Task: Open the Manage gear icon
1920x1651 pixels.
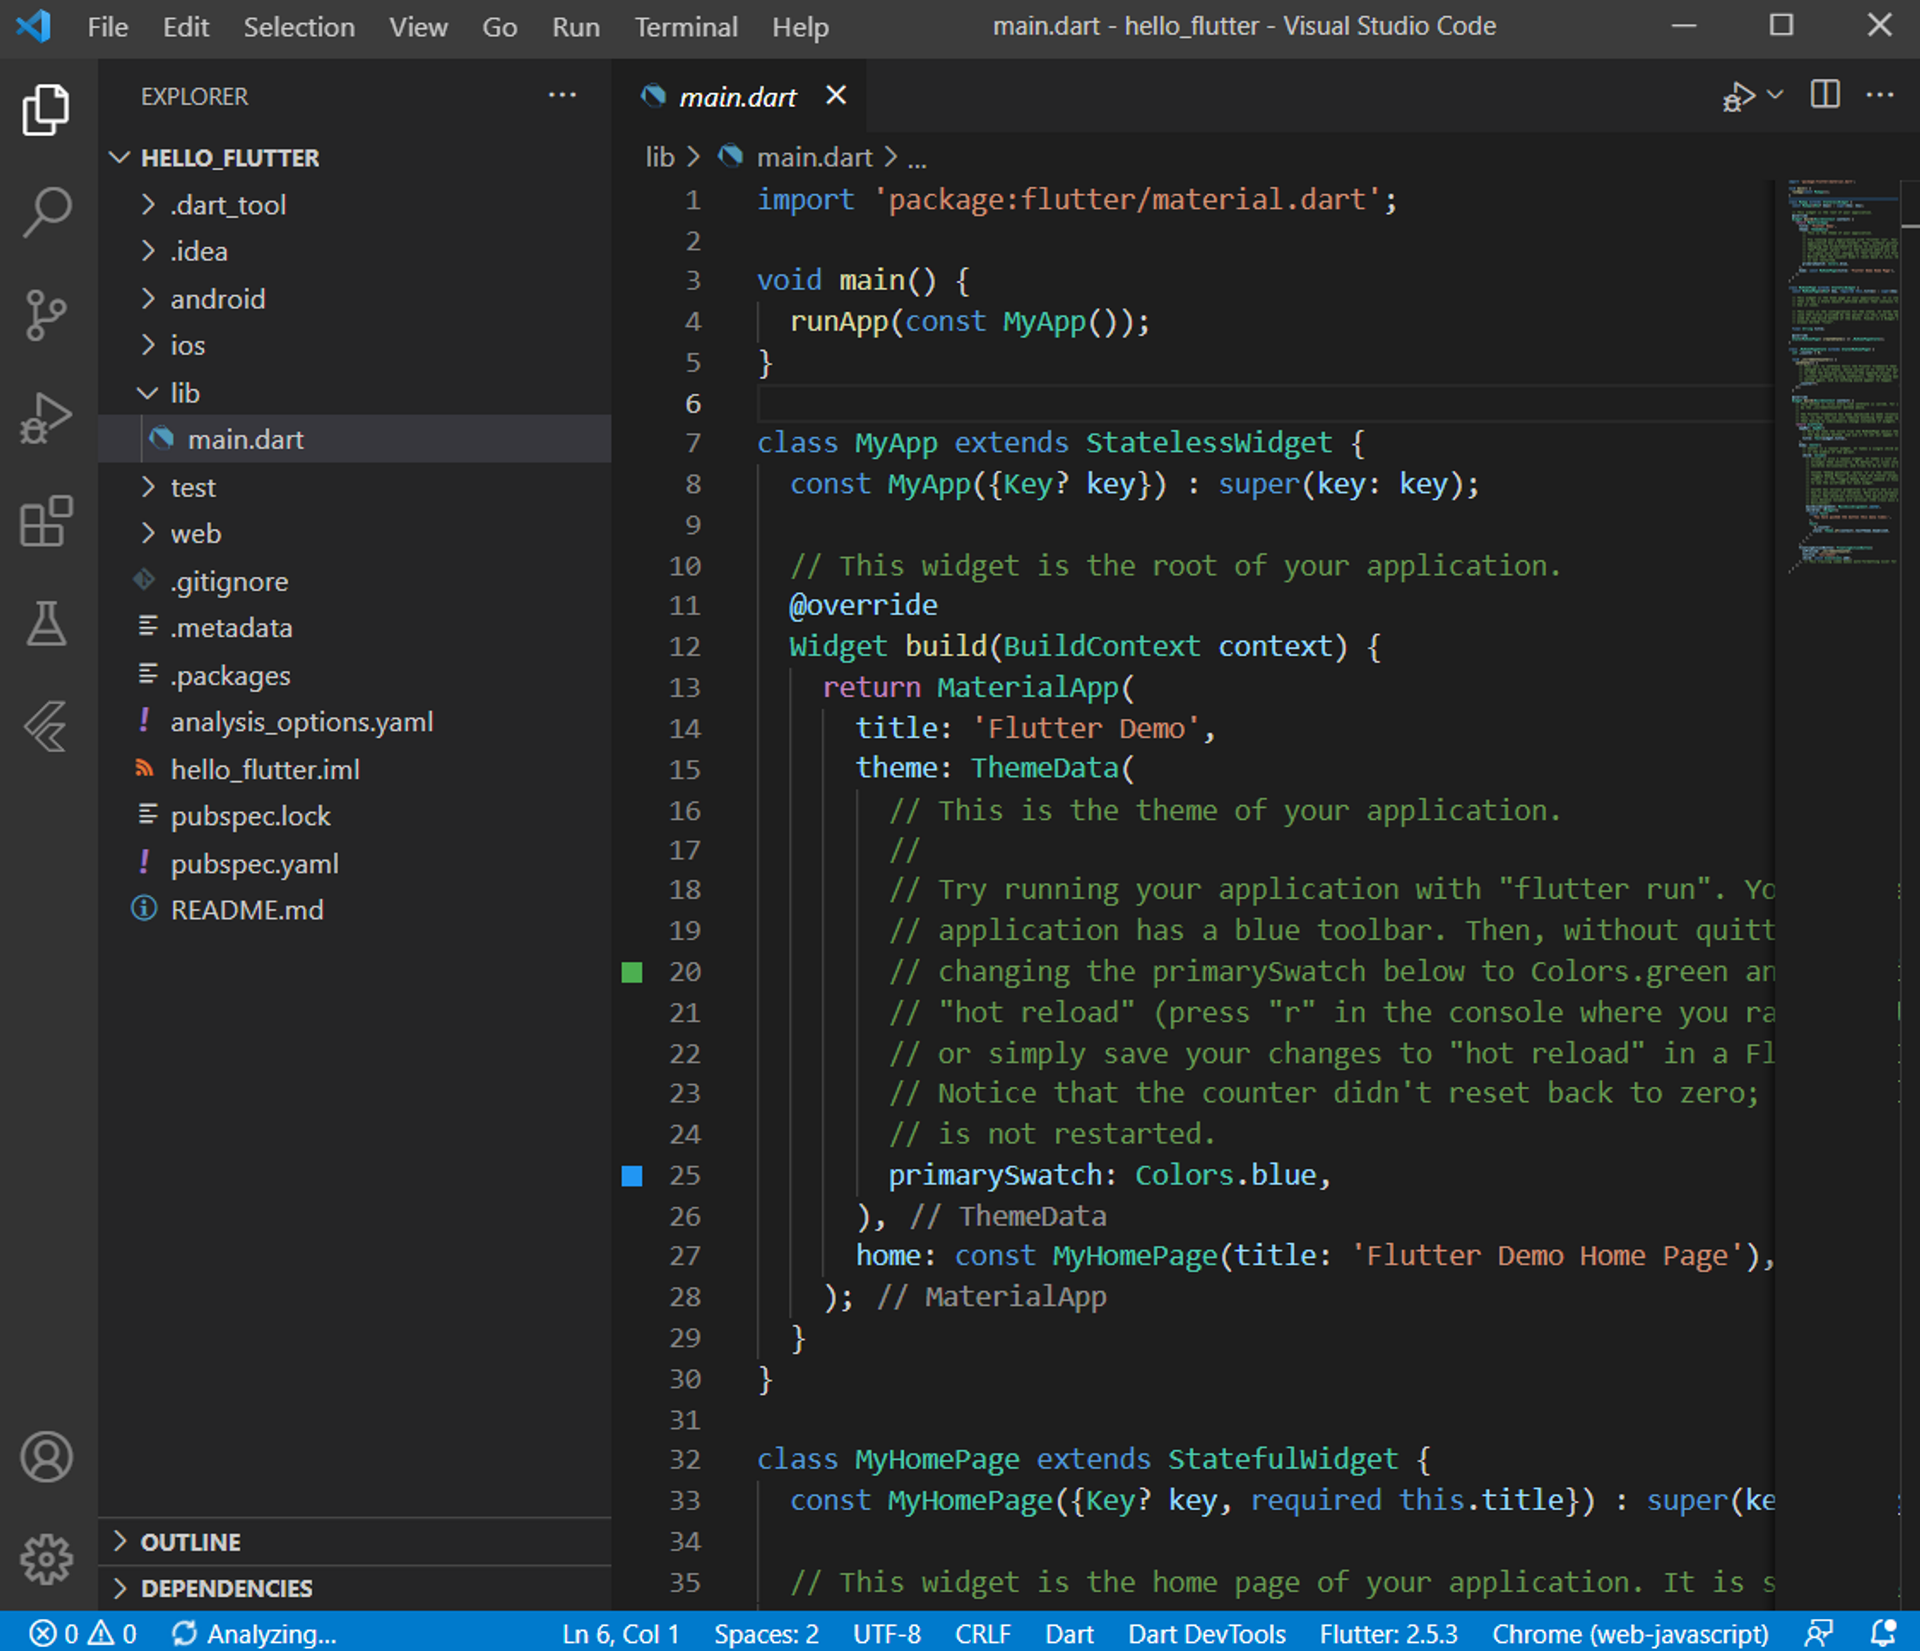Action: point(46,1558)
